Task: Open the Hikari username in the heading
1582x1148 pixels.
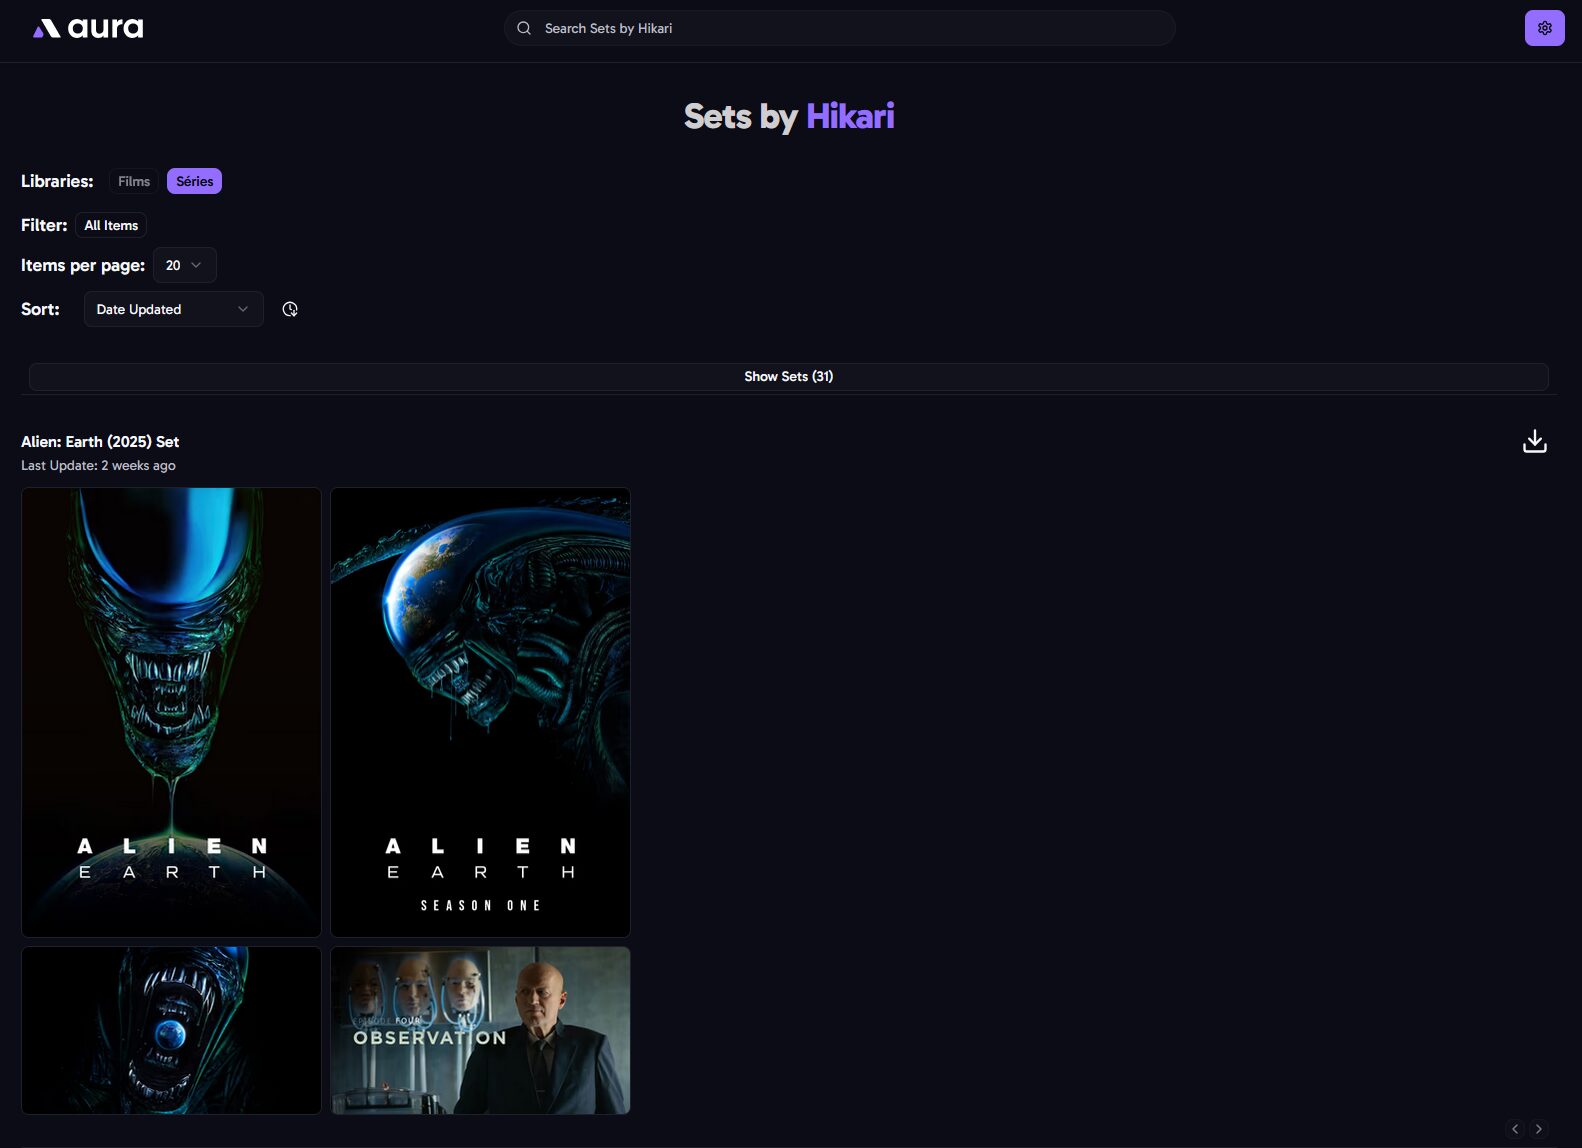Action: click(850, 116)
